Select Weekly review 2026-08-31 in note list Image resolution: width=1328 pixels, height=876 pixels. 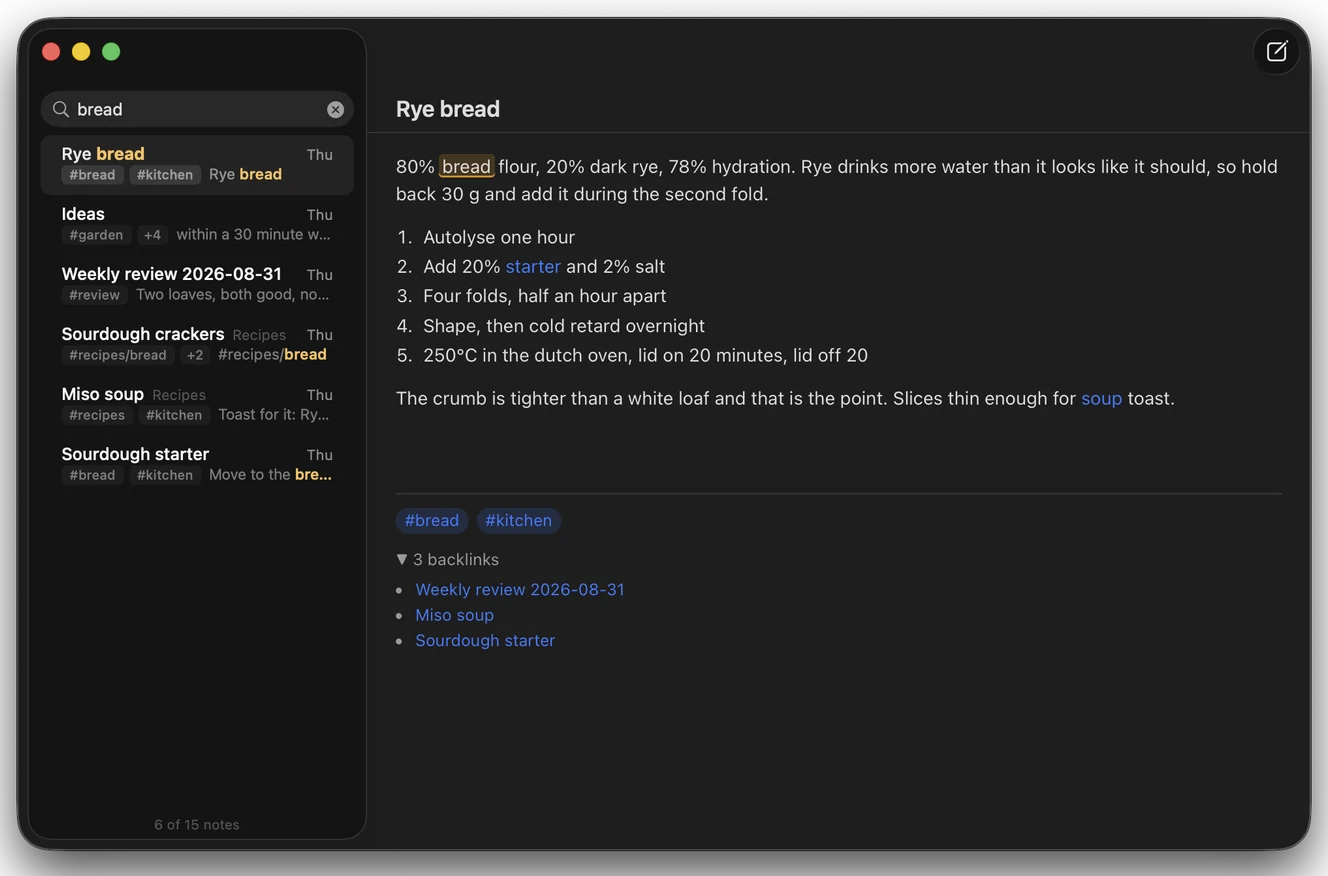tap(197, 284)
